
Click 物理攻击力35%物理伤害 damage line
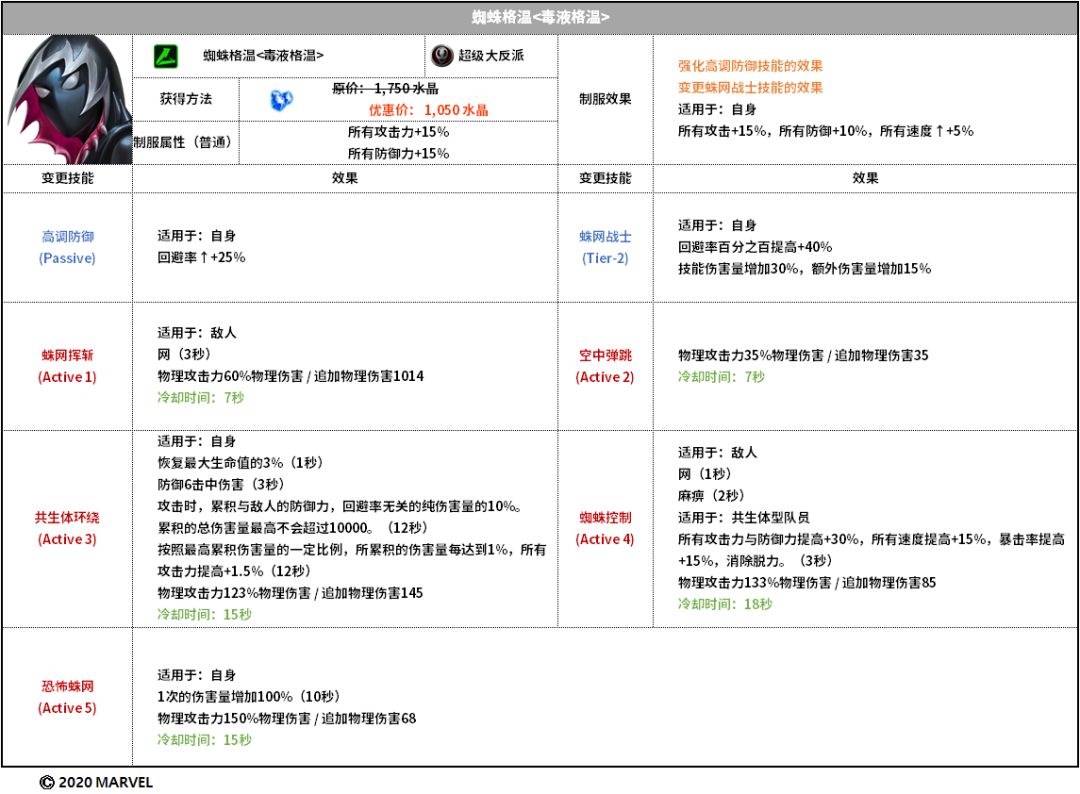(803, 355)
